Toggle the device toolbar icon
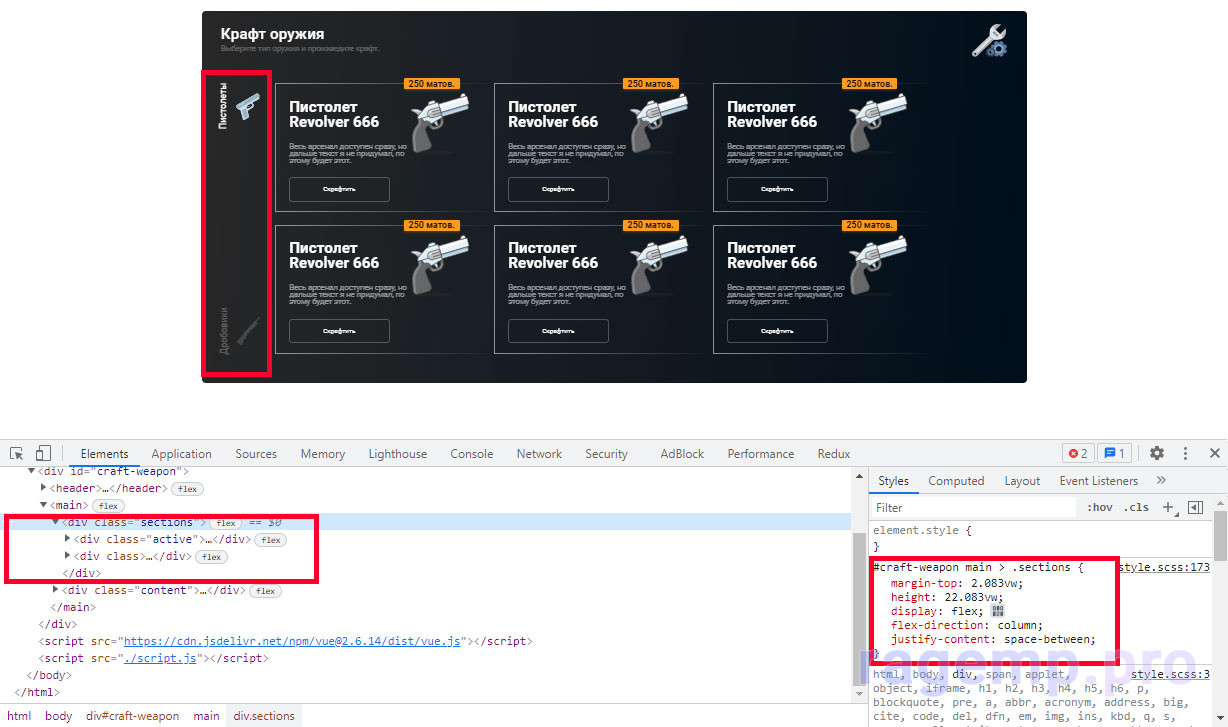This screenshot has height=727, width=1228. (43, 453)
